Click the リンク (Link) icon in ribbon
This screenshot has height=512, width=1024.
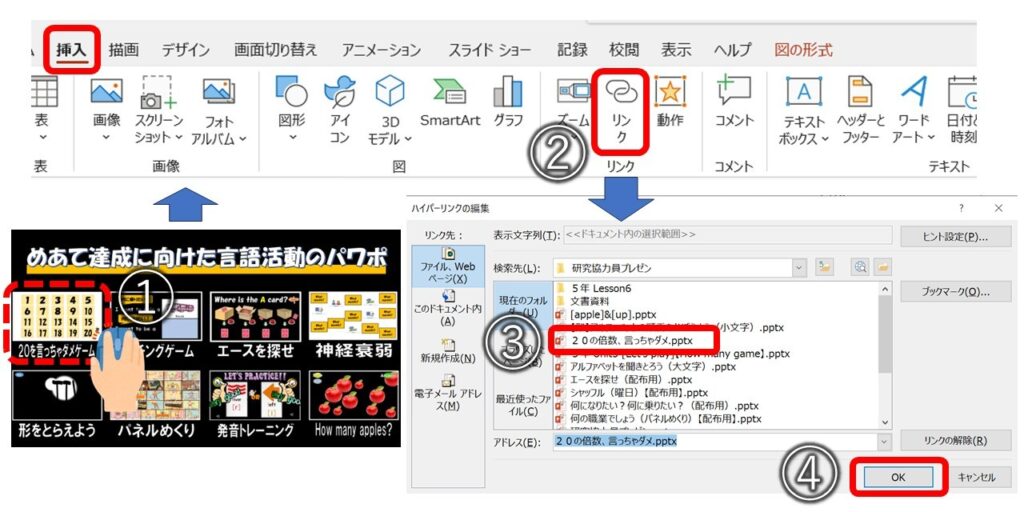[x=620, y=92]
